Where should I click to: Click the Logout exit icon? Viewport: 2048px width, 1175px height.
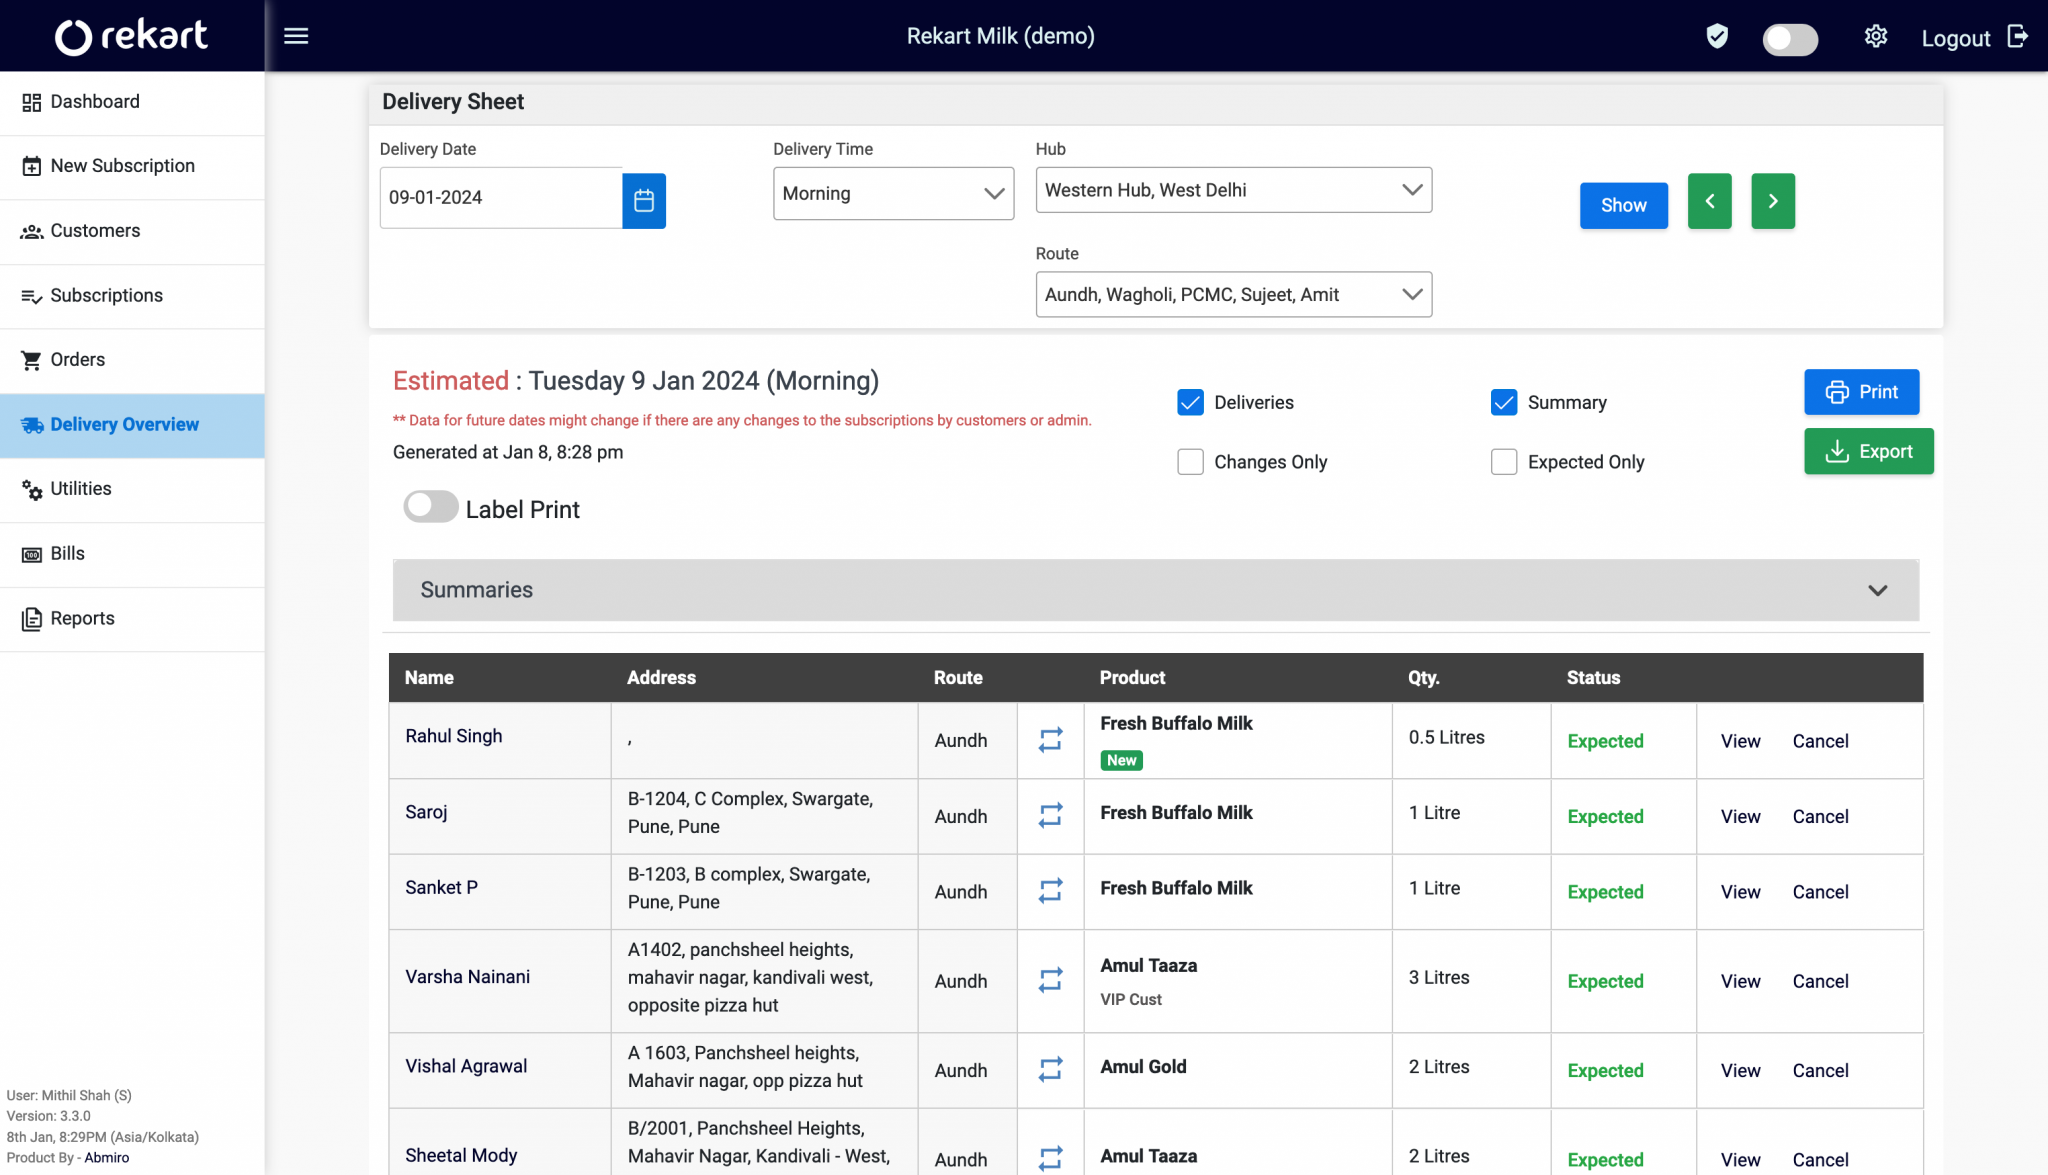click(2018, 37)
